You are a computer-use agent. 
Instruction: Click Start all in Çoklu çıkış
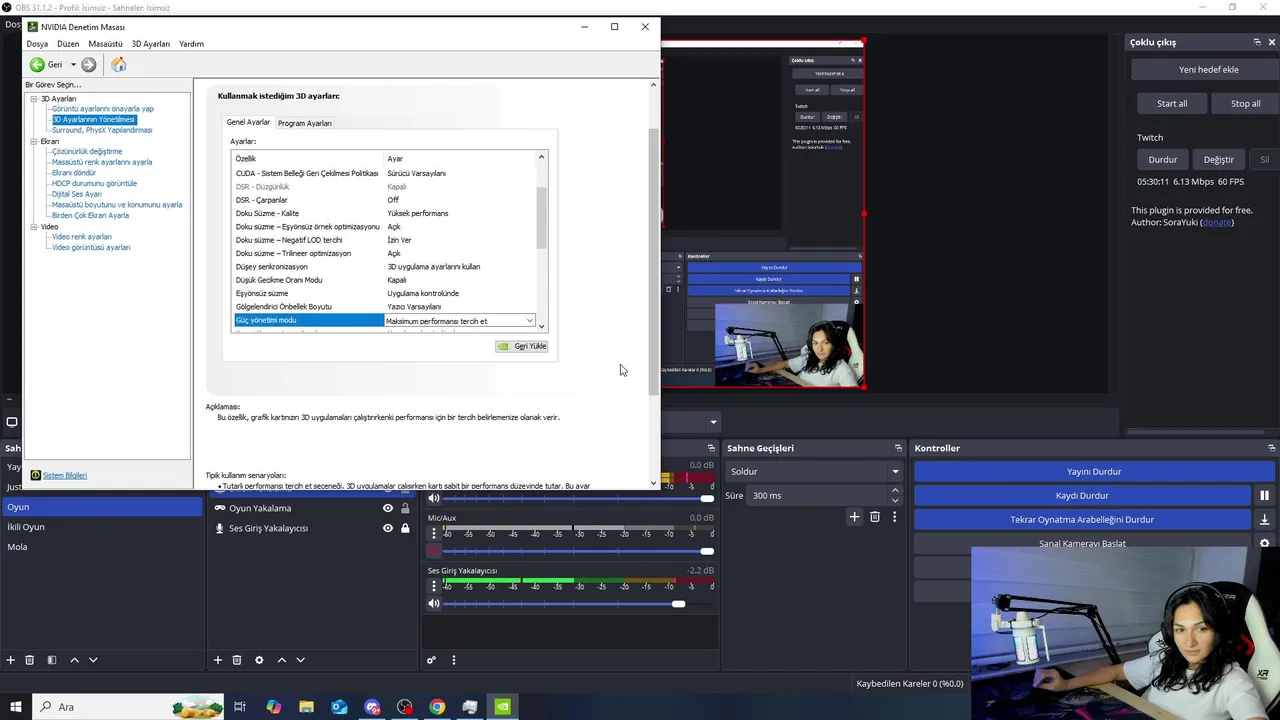tap(1172, 103)
